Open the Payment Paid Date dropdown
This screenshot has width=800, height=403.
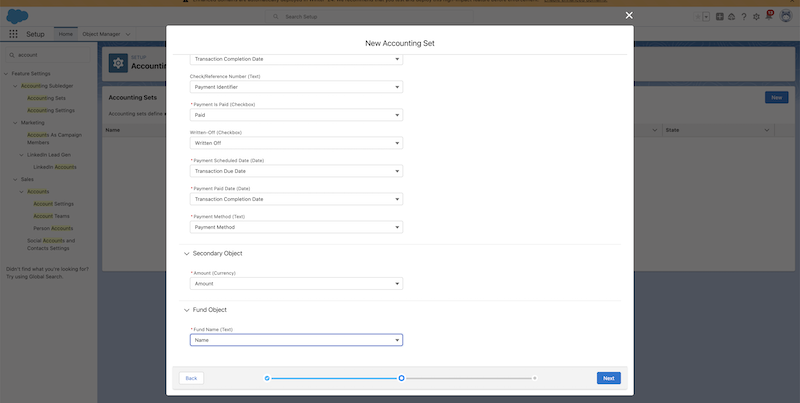tap(296, 199)
